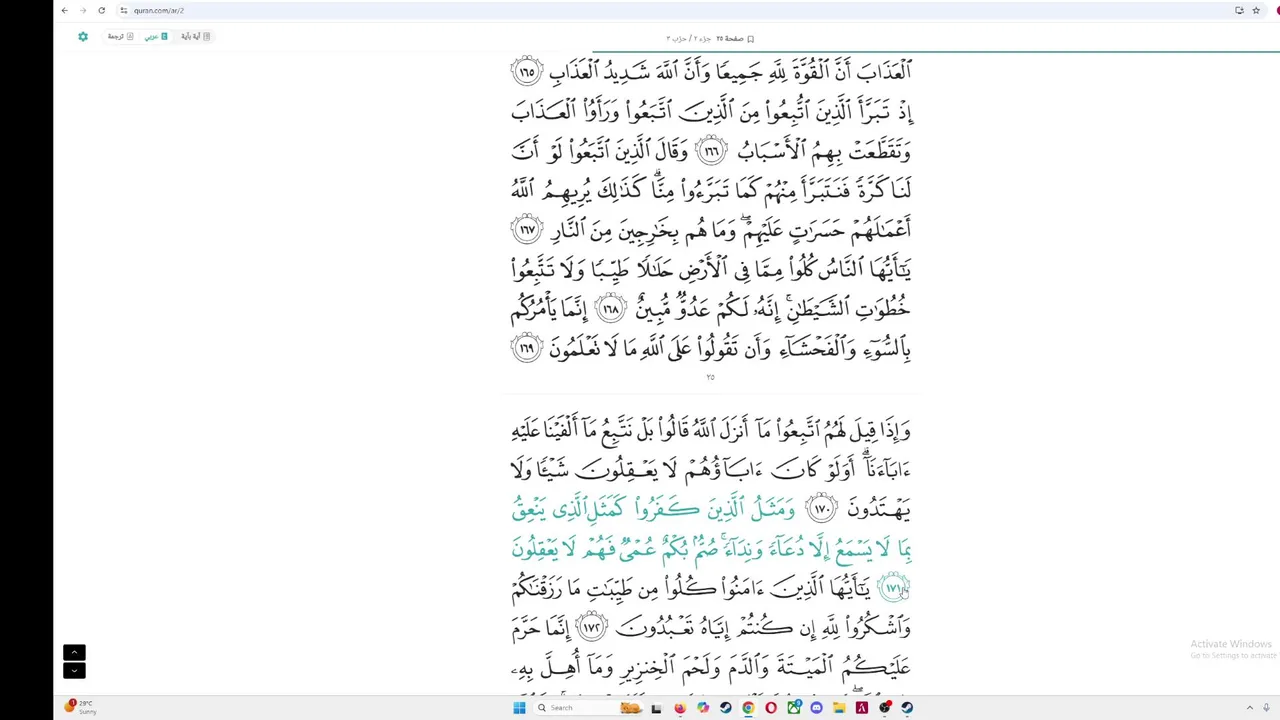
Task: Open the Windows Start menu
Action: 519,708
